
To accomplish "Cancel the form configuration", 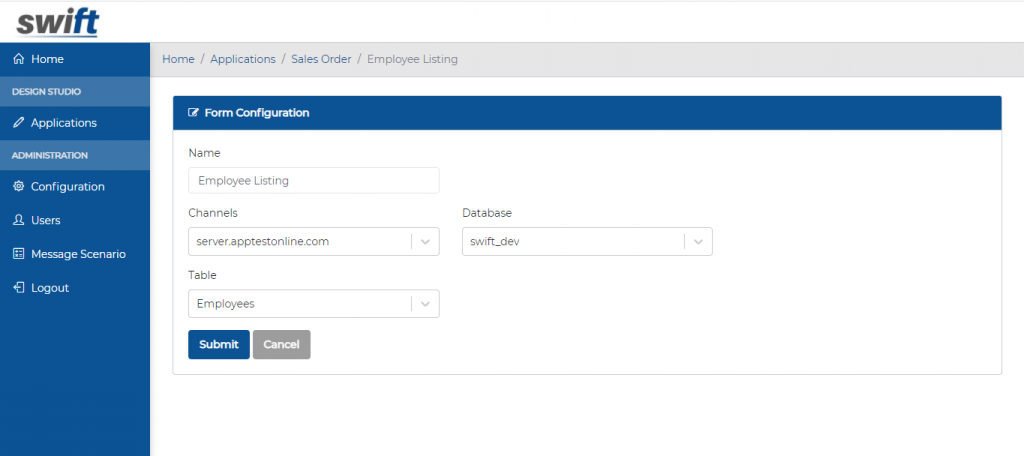I will pyautogui.click(x=281, y=344).
